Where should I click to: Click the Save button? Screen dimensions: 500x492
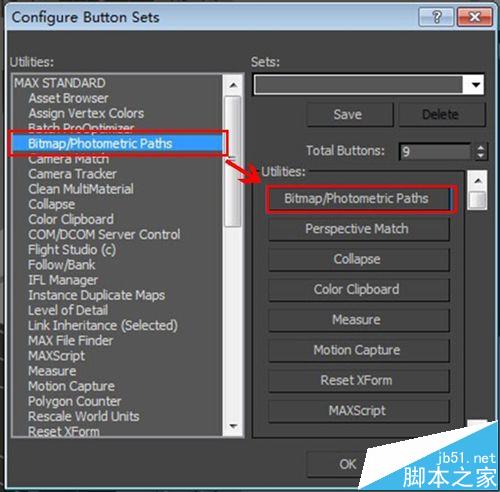click(x=350, y=115)
